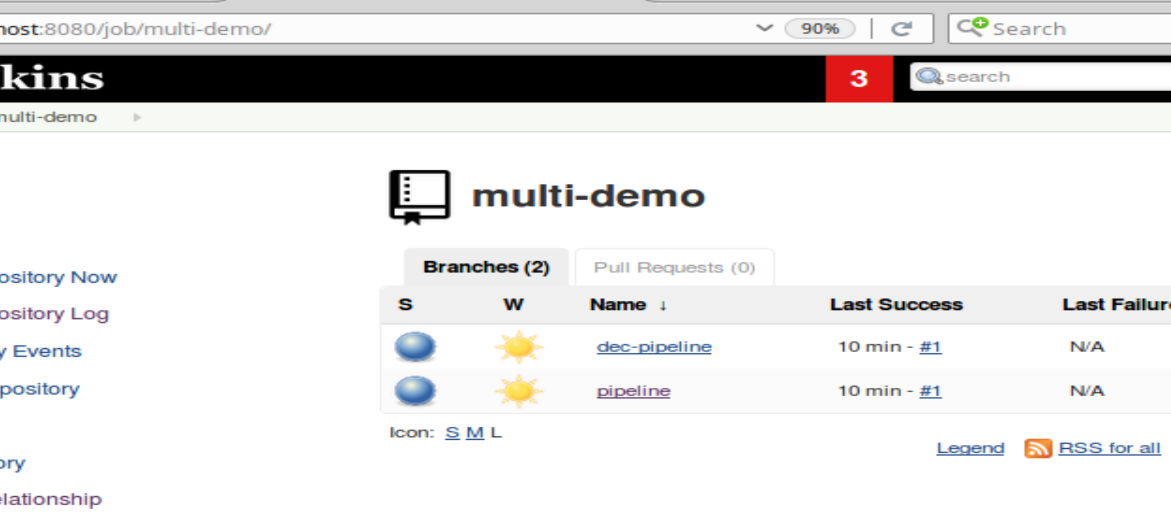
Task: Click the red notification badge showing 3
Action: (858, 78)
